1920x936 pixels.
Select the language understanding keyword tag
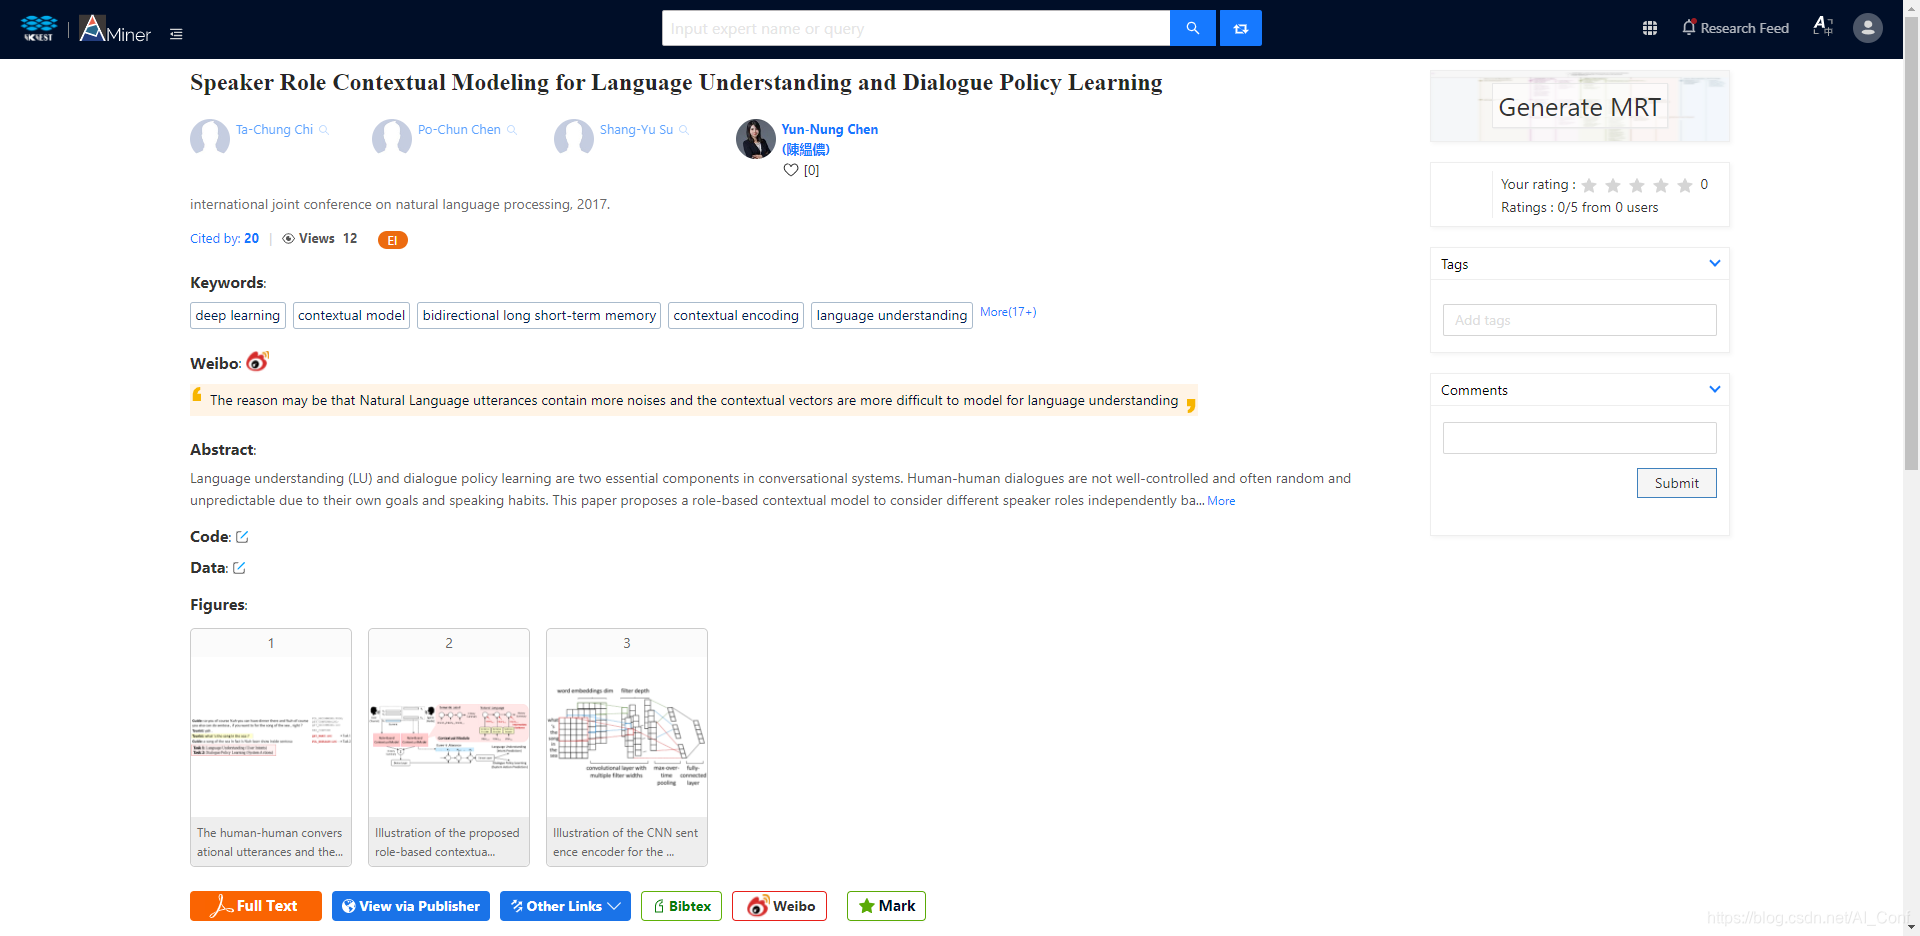coord(892,316)
